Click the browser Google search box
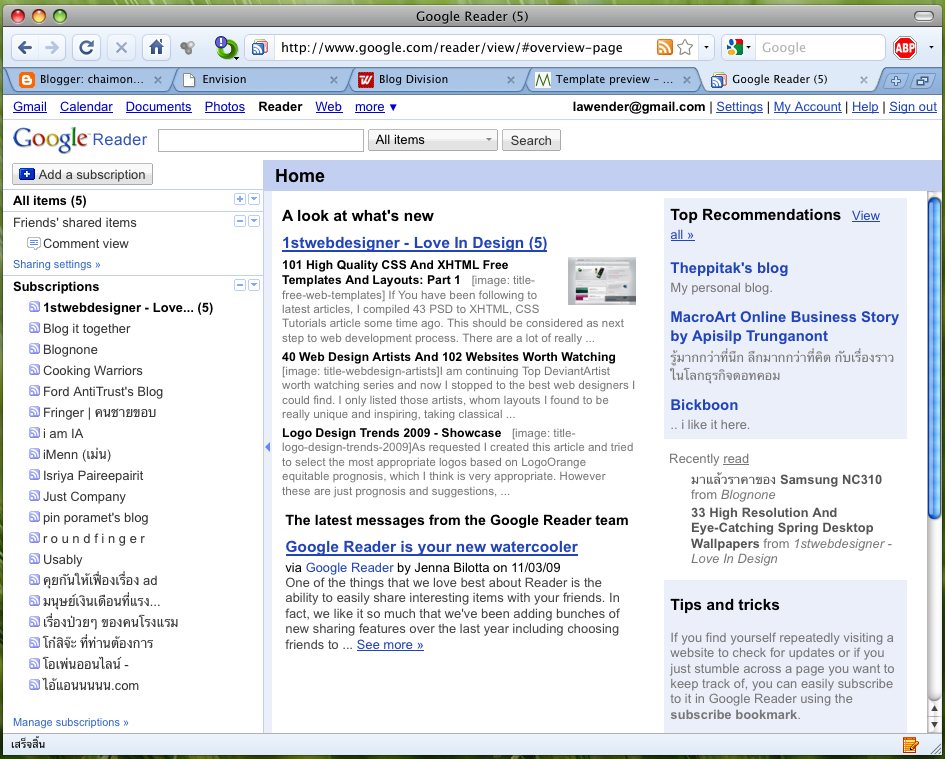Screen dimensions: 945x759 coord(818,47)
